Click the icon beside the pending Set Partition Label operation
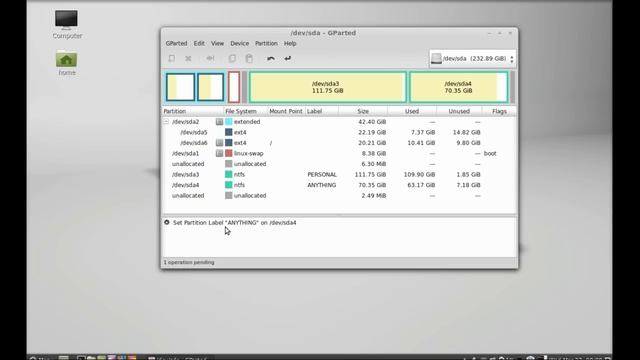The width and height of the screenshot is (640, 360). pyautogui.click(x=167, y=222)
